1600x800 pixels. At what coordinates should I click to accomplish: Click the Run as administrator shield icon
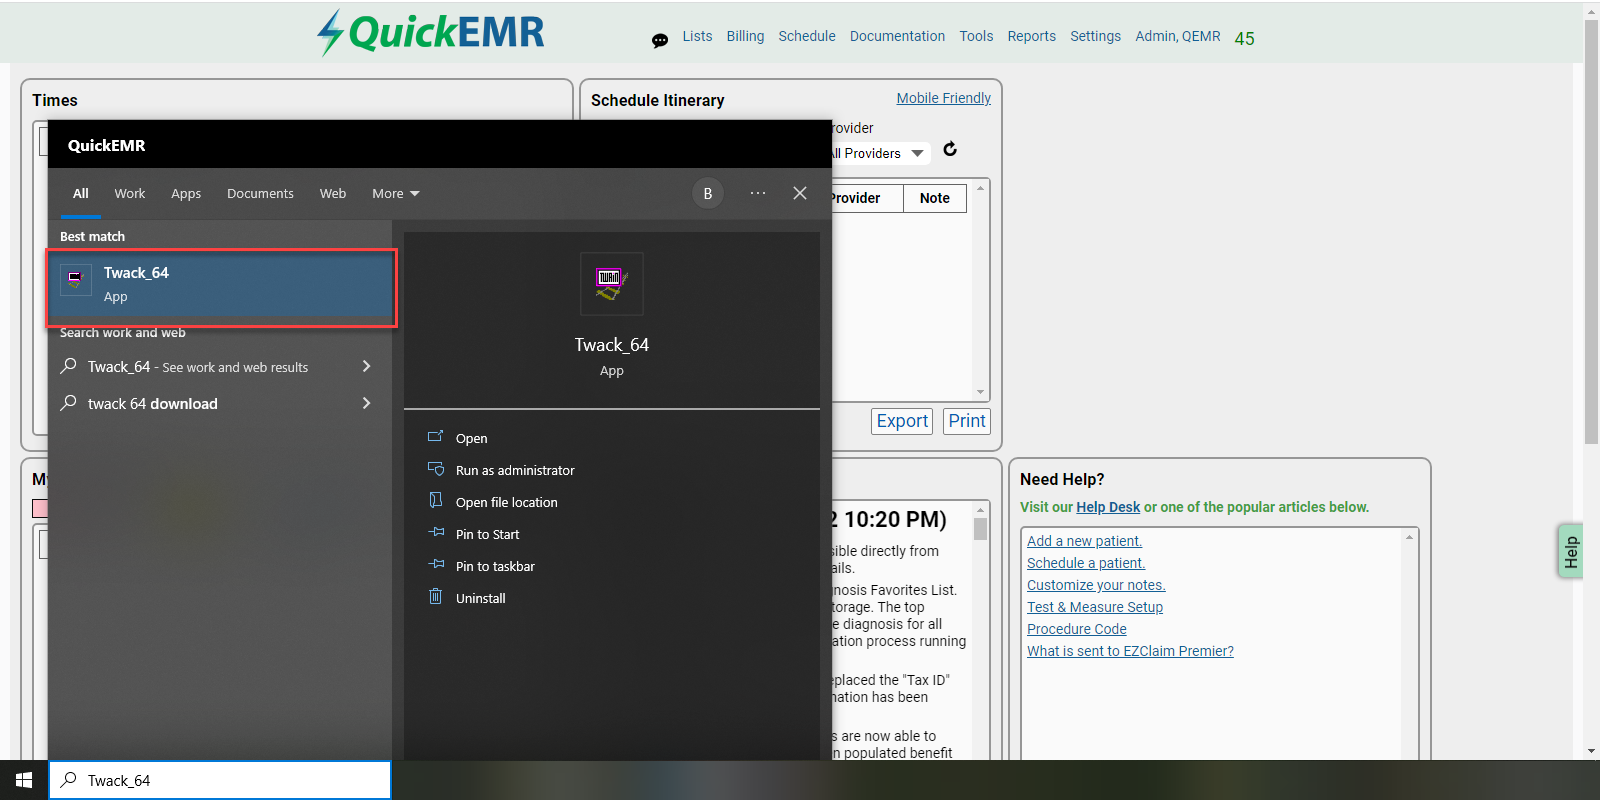[436, 469]
